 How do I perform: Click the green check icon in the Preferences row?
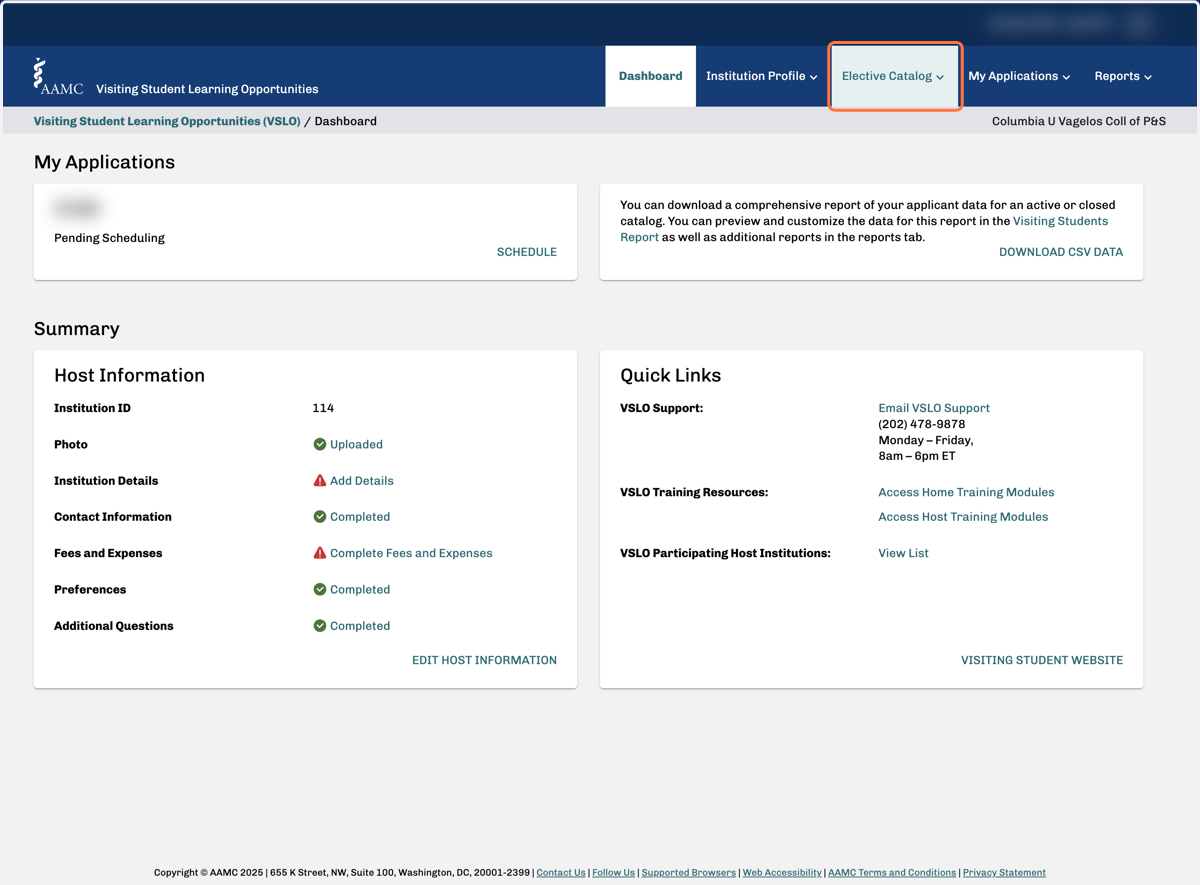(x=320, y=590)
